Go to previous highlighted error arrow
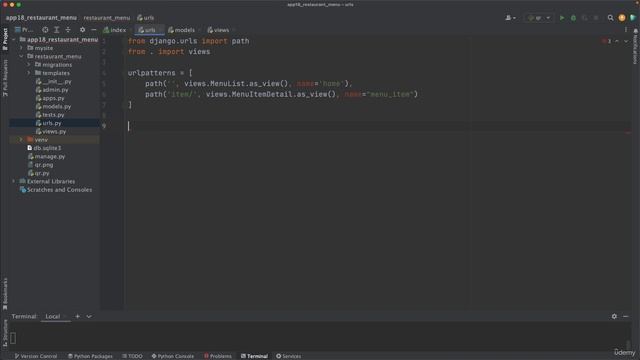 617,41
